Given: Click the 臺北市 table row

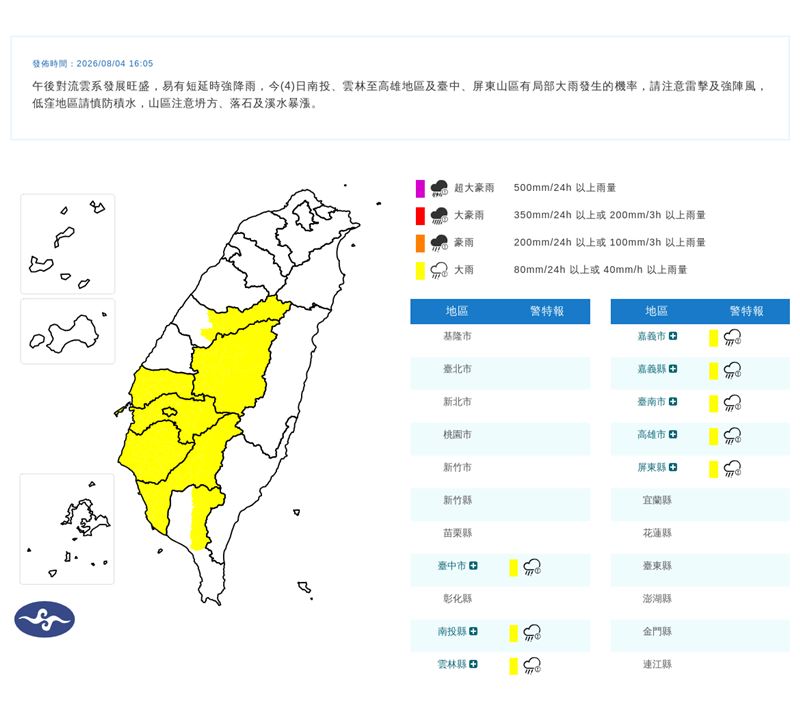Looking at the screenshot, I should point(500,373).
